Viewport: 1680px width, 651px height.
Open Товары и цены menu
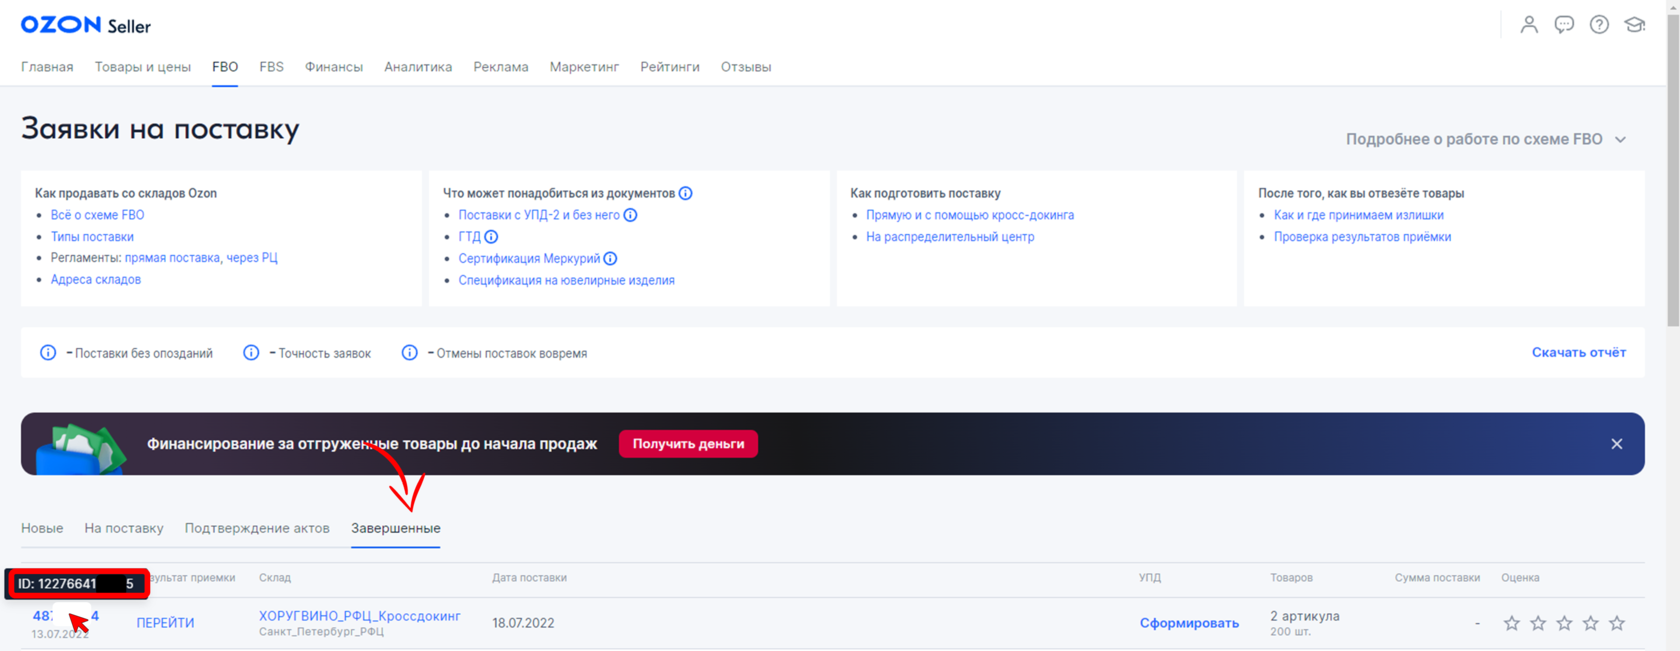pyautogui.click(x=143, y=67)
